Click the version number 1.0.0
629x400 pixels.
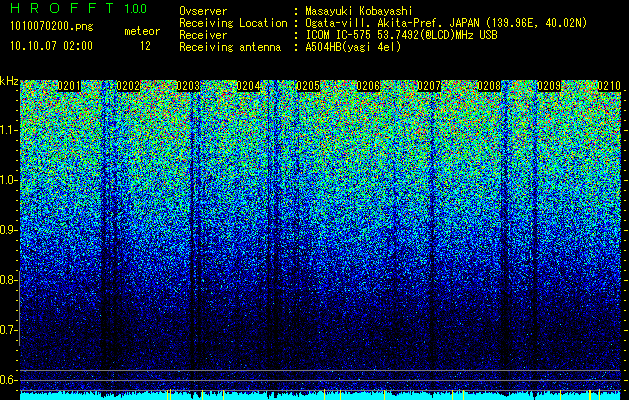[136, 8]
